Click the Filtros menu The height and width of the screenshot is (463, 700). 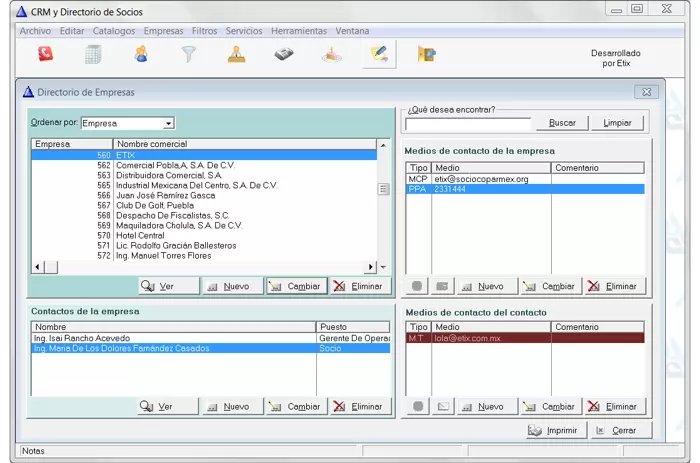coord(205,31)
